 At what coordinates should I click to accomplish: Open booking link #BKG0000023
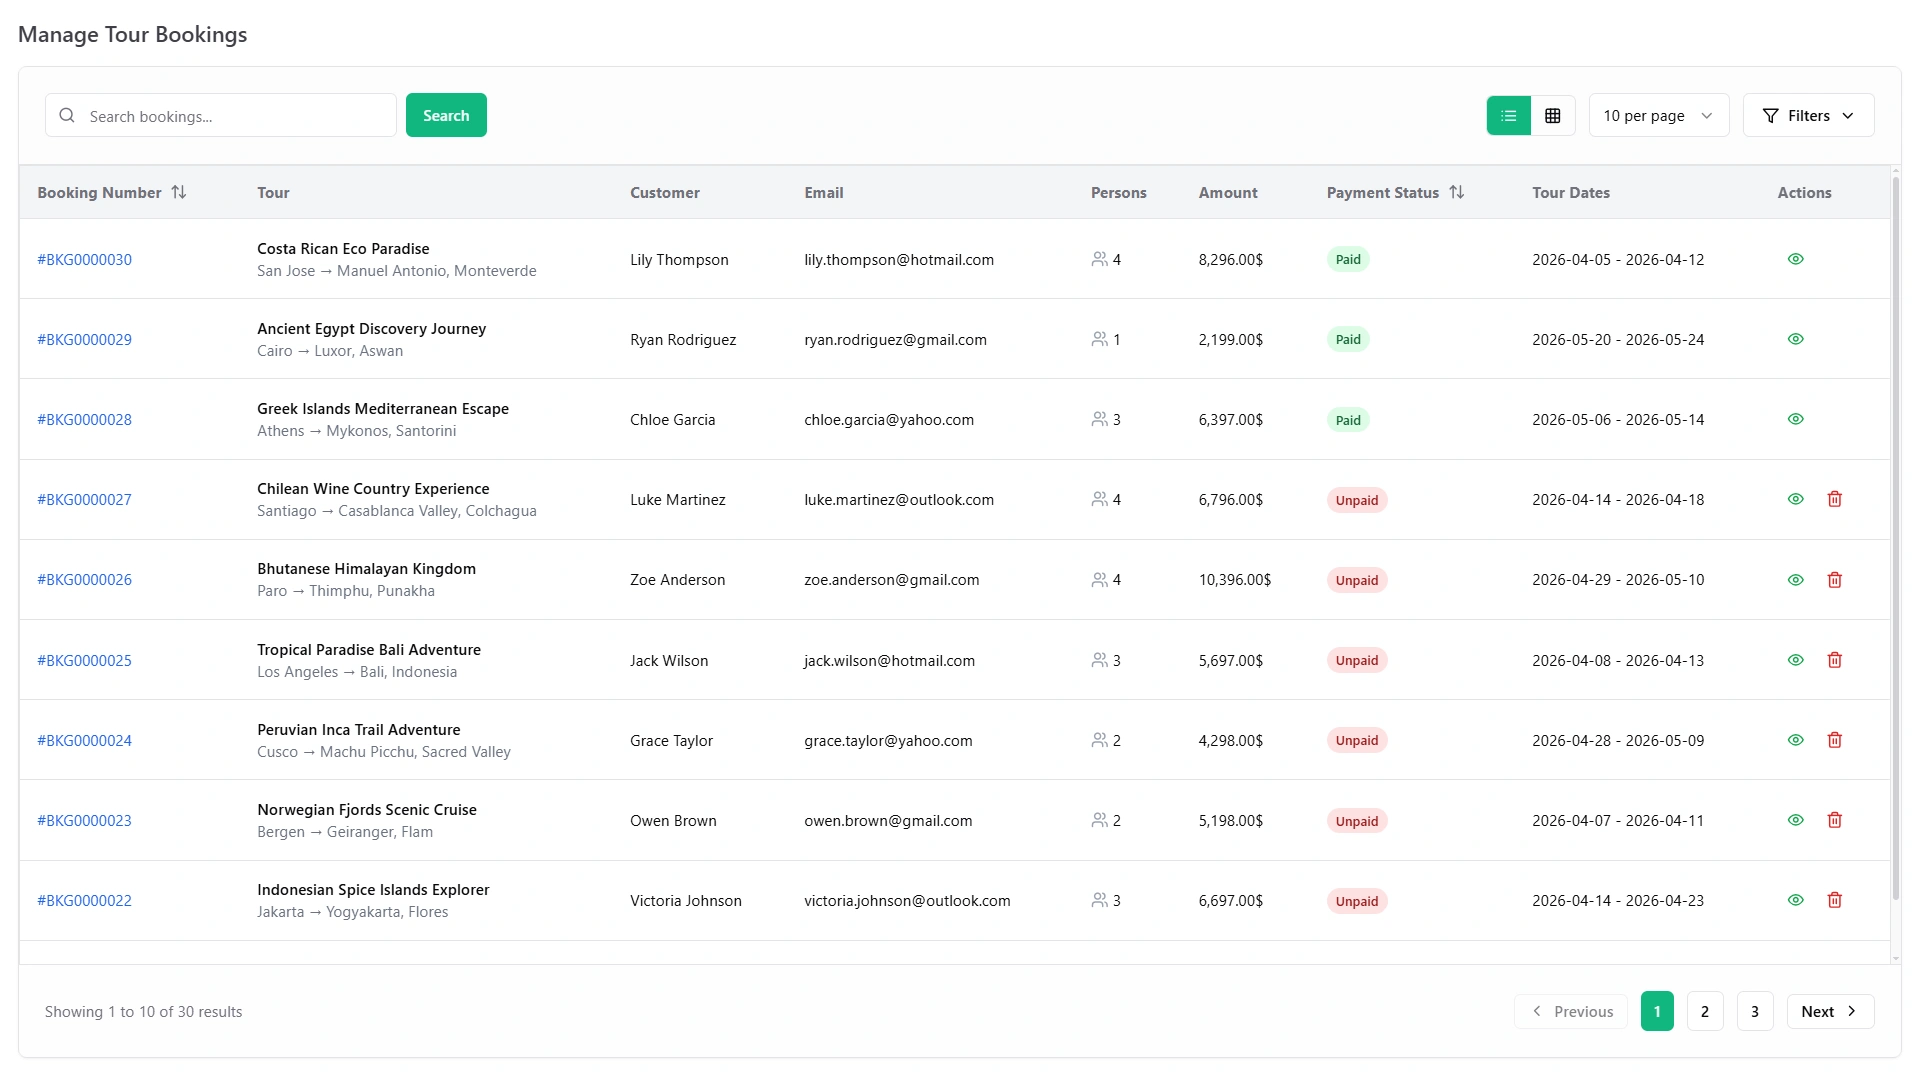point(84,820)
